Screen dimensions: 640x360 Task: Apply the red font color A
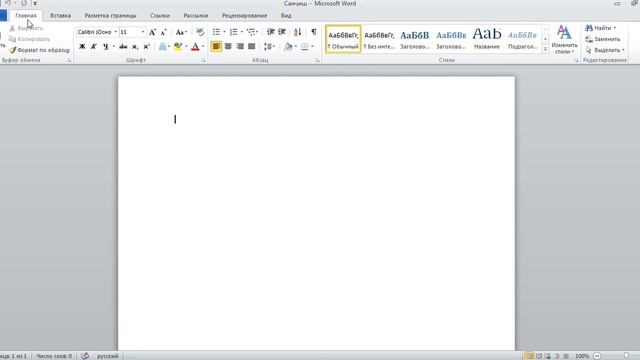click(195, 47)
